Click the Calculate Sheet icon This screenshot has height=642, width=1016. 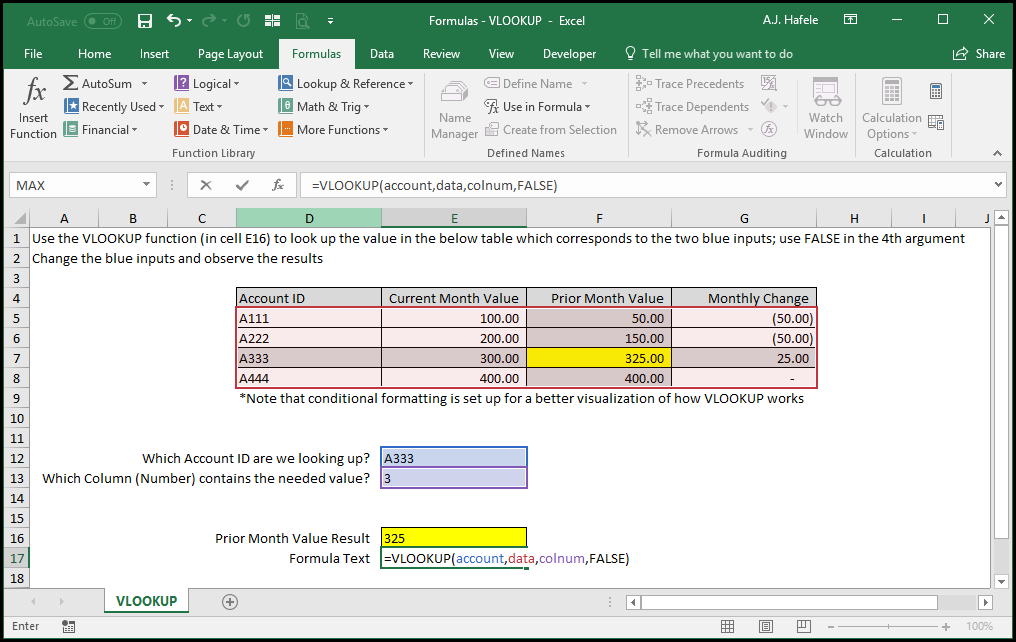coord(936,122)
